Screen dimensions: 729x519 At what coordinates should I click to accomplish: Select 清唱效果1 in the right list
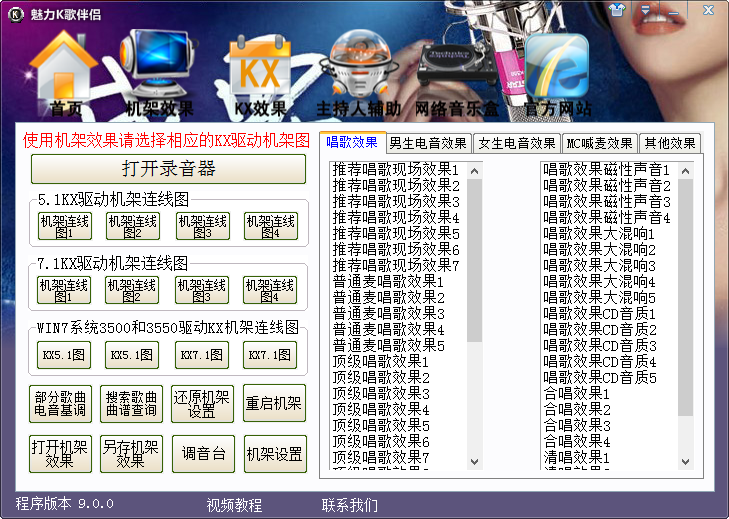pos(577,457)
